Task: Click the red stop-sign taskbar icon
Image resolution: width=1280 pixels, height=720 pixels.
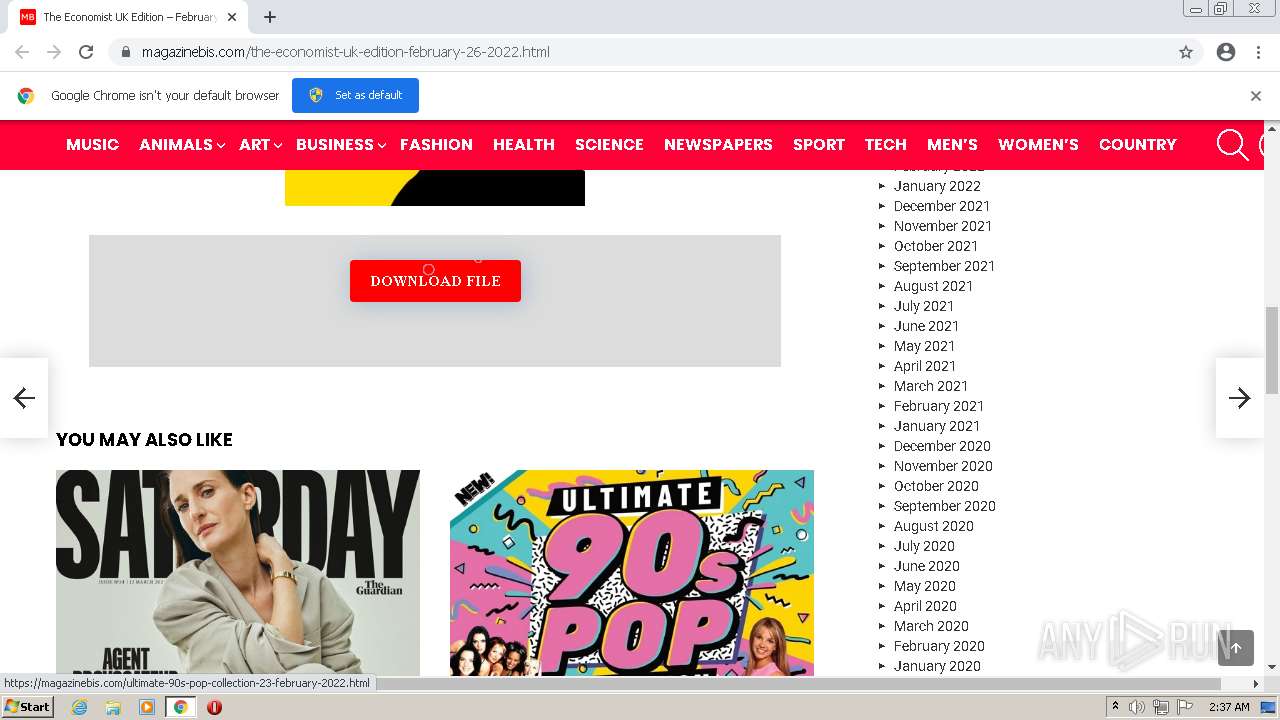Action: tap(214, 707)
